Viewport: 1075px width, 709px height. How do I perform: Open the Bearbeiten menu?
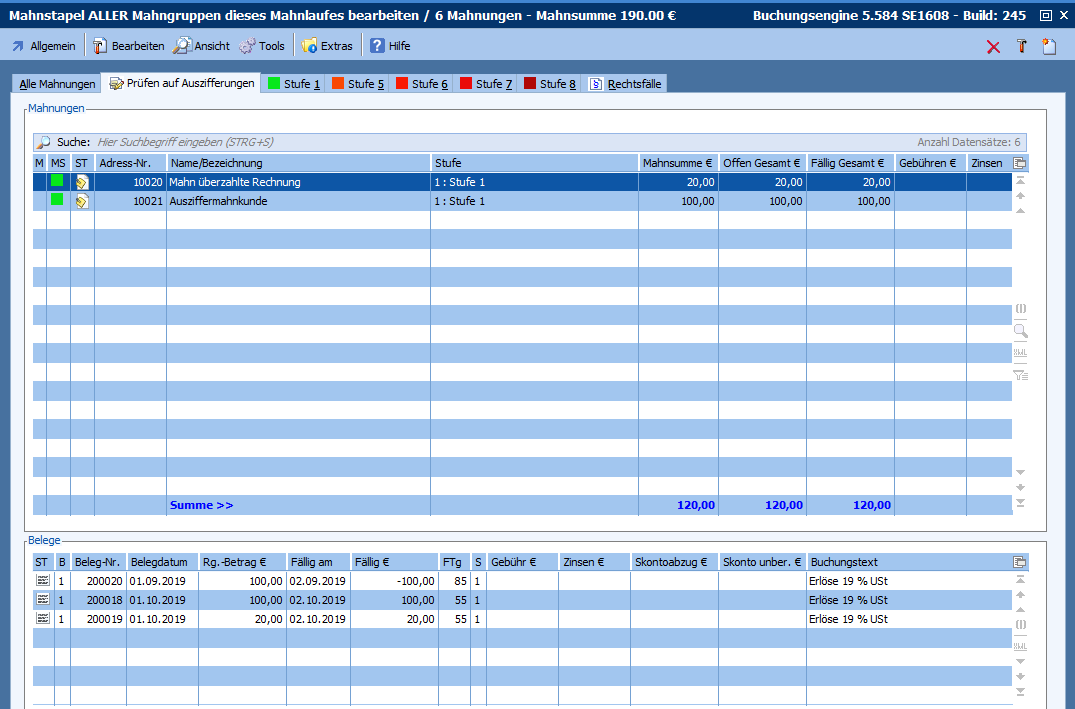tap(128, 46)
